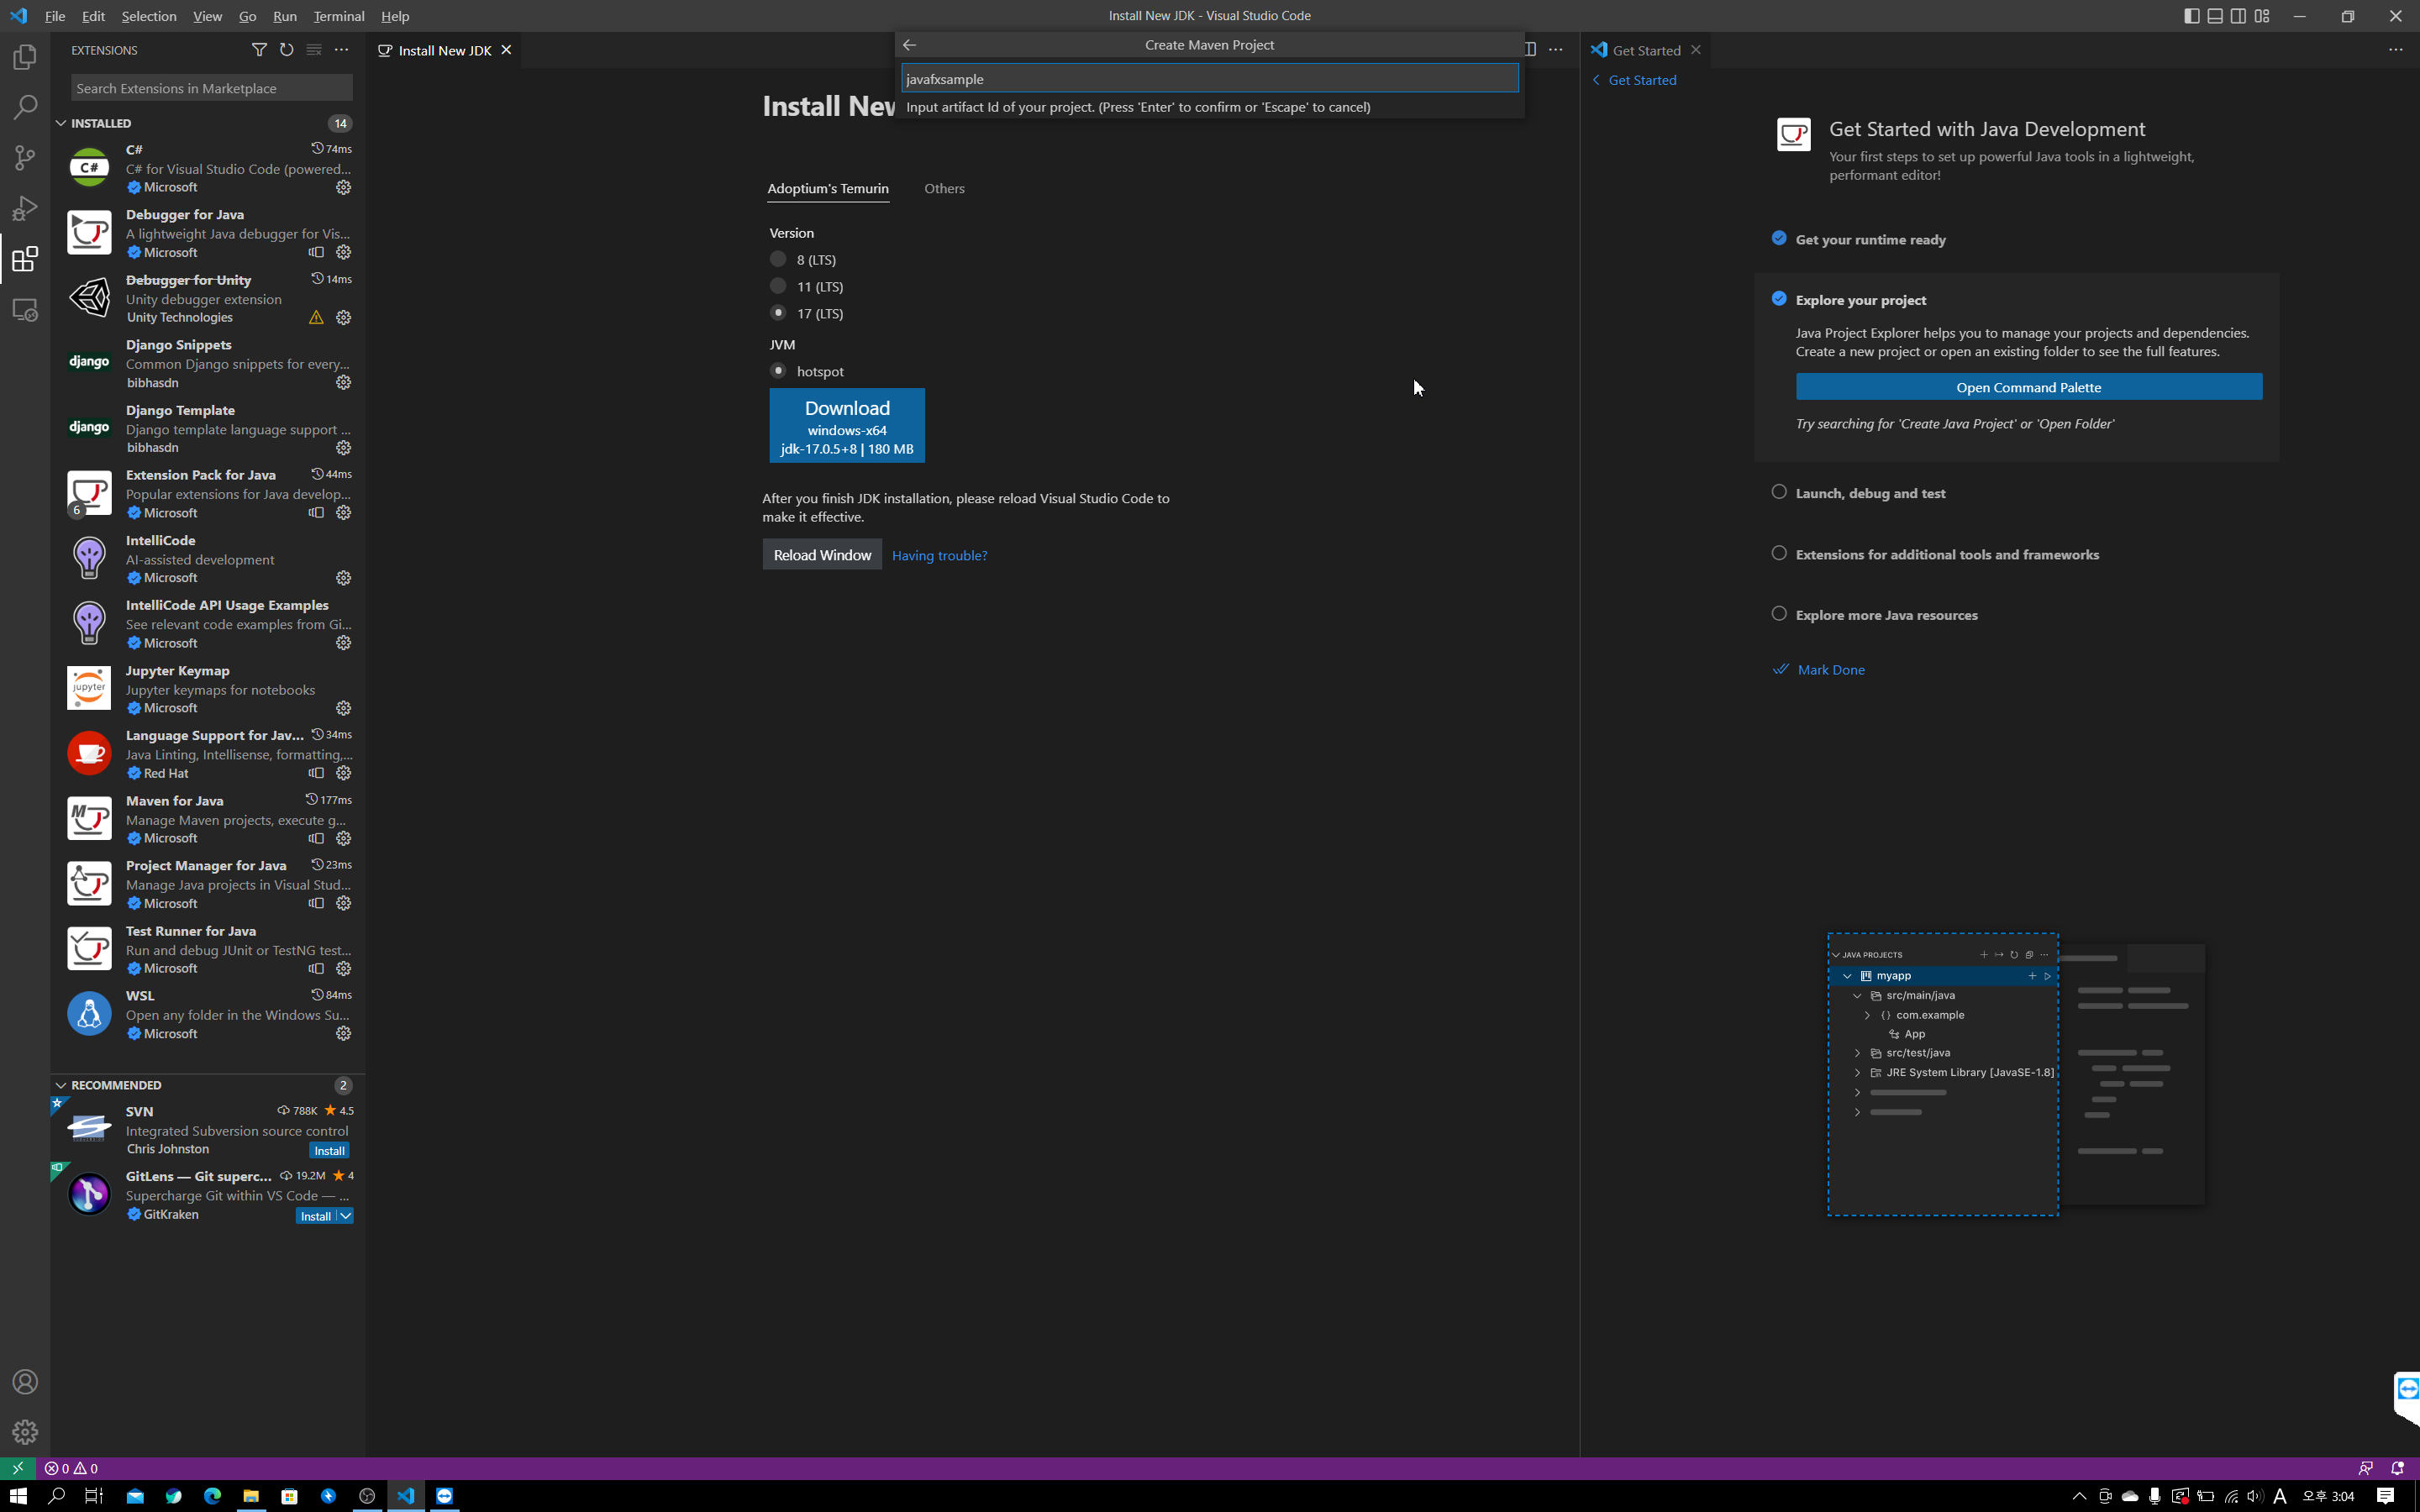Click the artifact Id input field
Screen dimensions: 2420x1512
[x=1209, y=78]
